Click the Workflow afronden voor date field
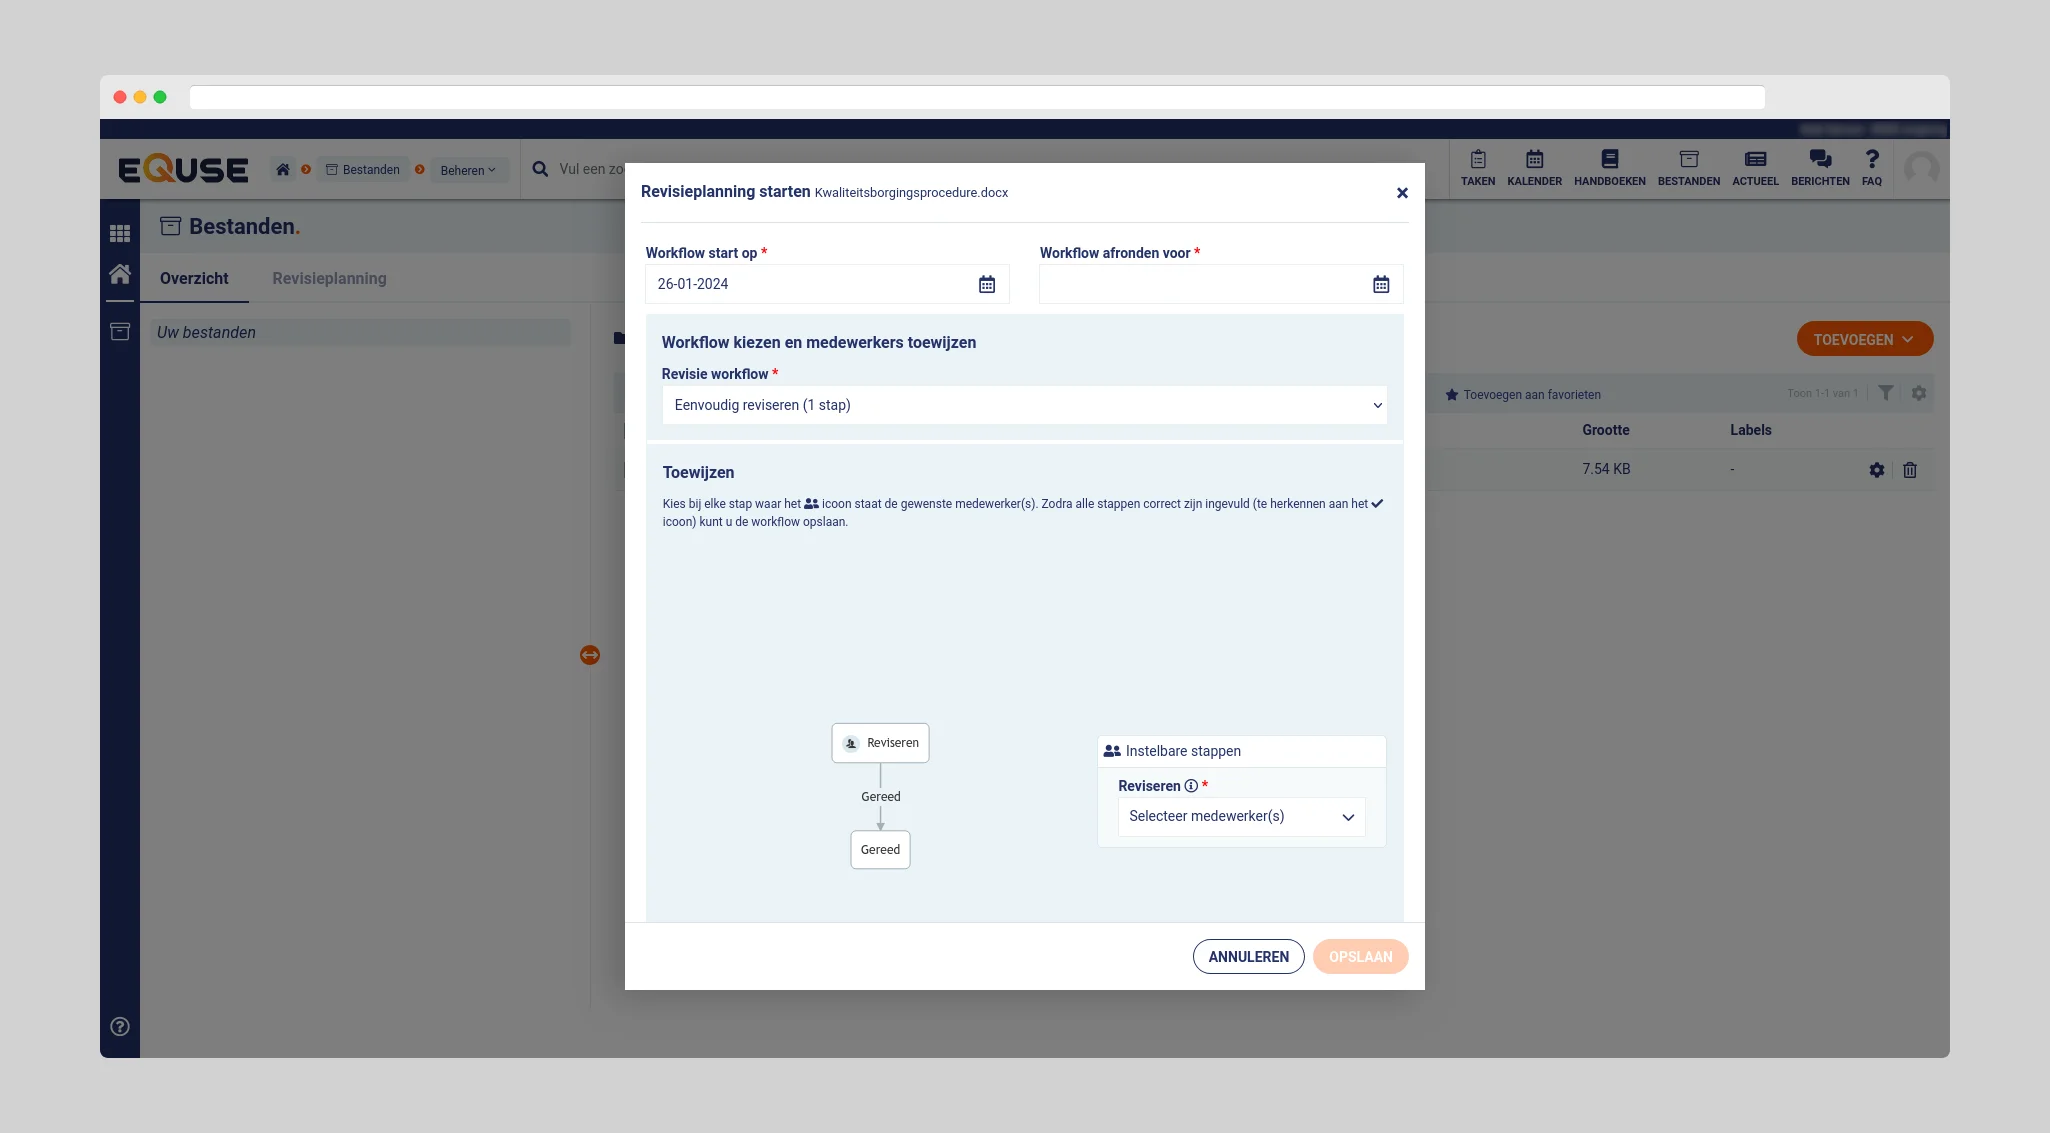The image size is (2050, 1133). tap(1200, 285)
